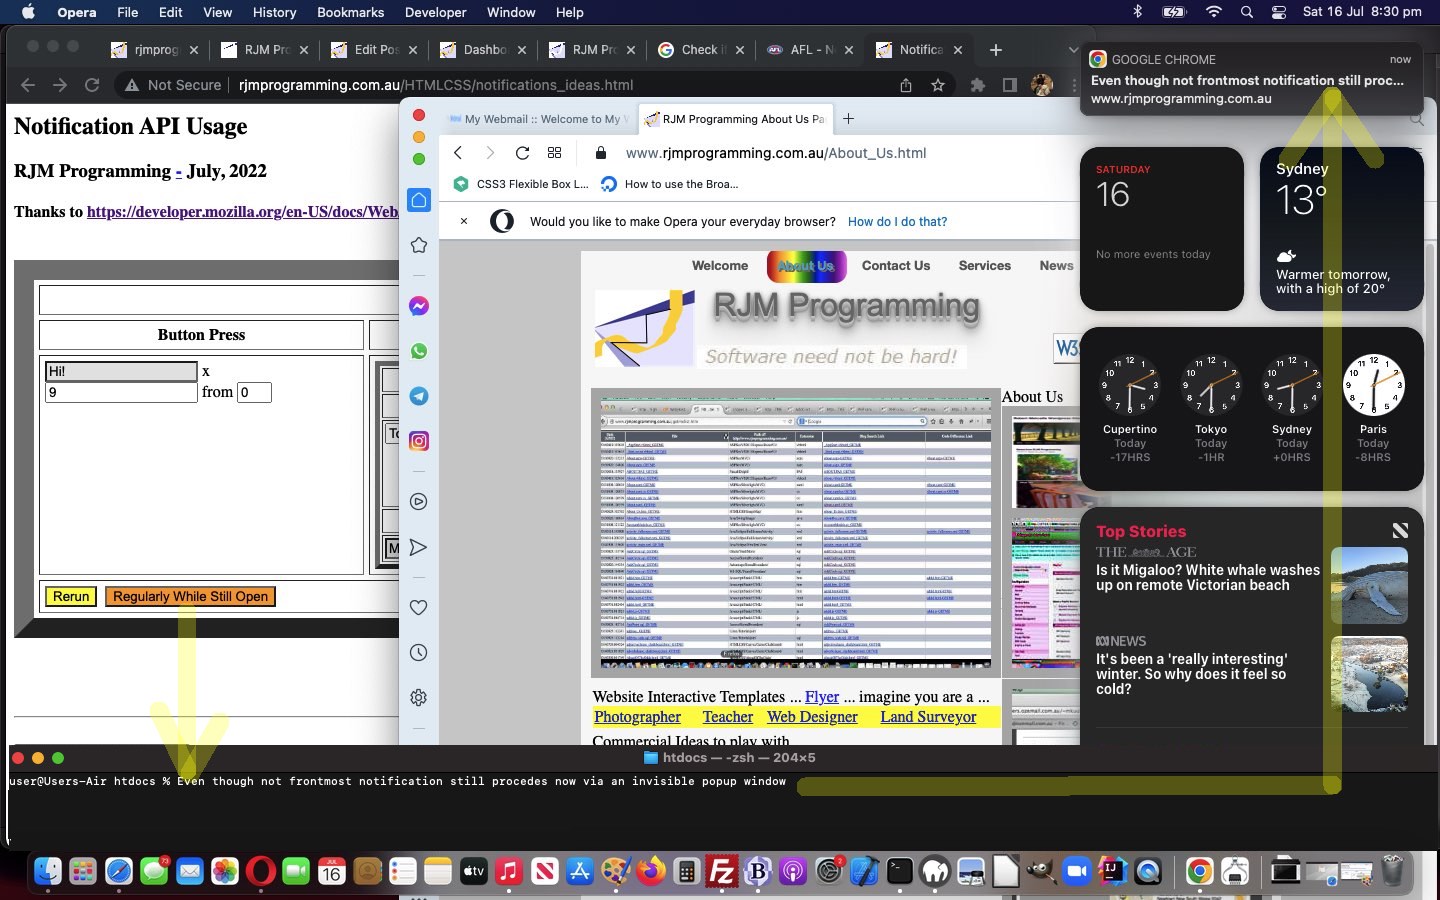Open the player icon in Opera sidebar
Screen dimensions: 1440x900
point(419,502)
